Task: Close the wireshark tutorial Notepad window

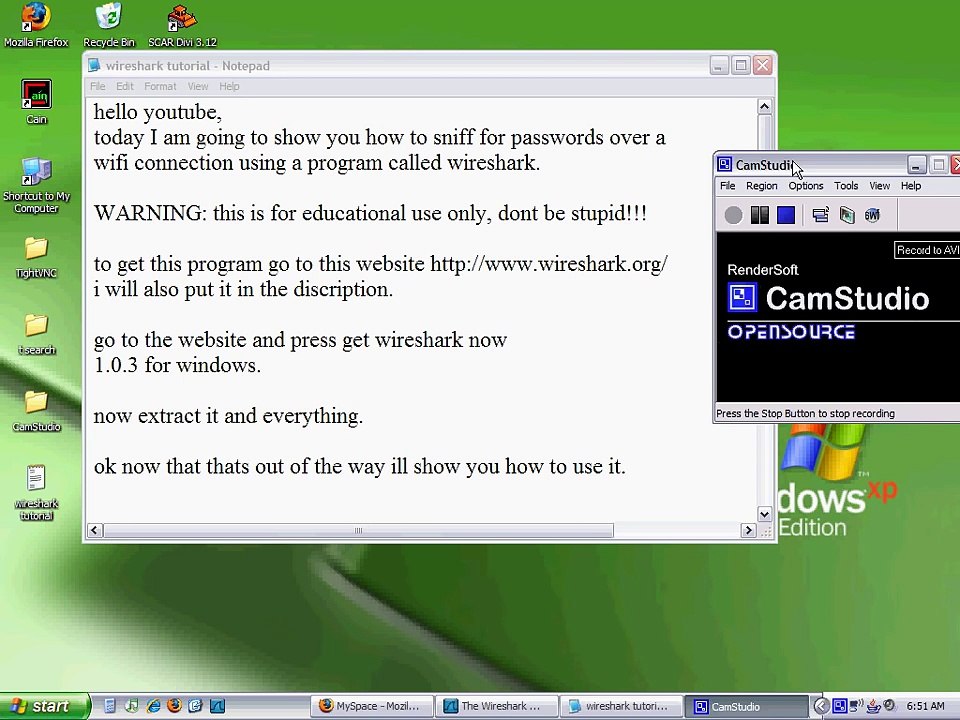Action: tap(762, 65)
